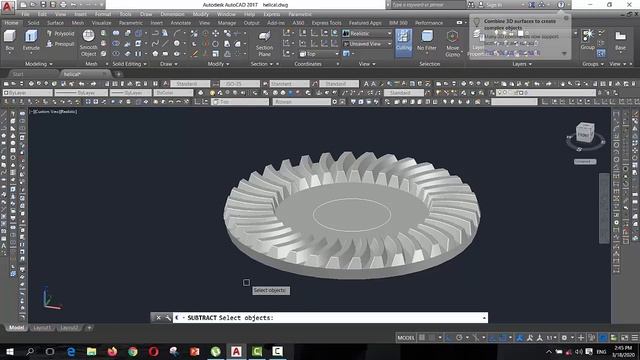This screenshot has width=640, height=360.
Task: Expand the Modeling panel
Action: (x=39, y=64)
